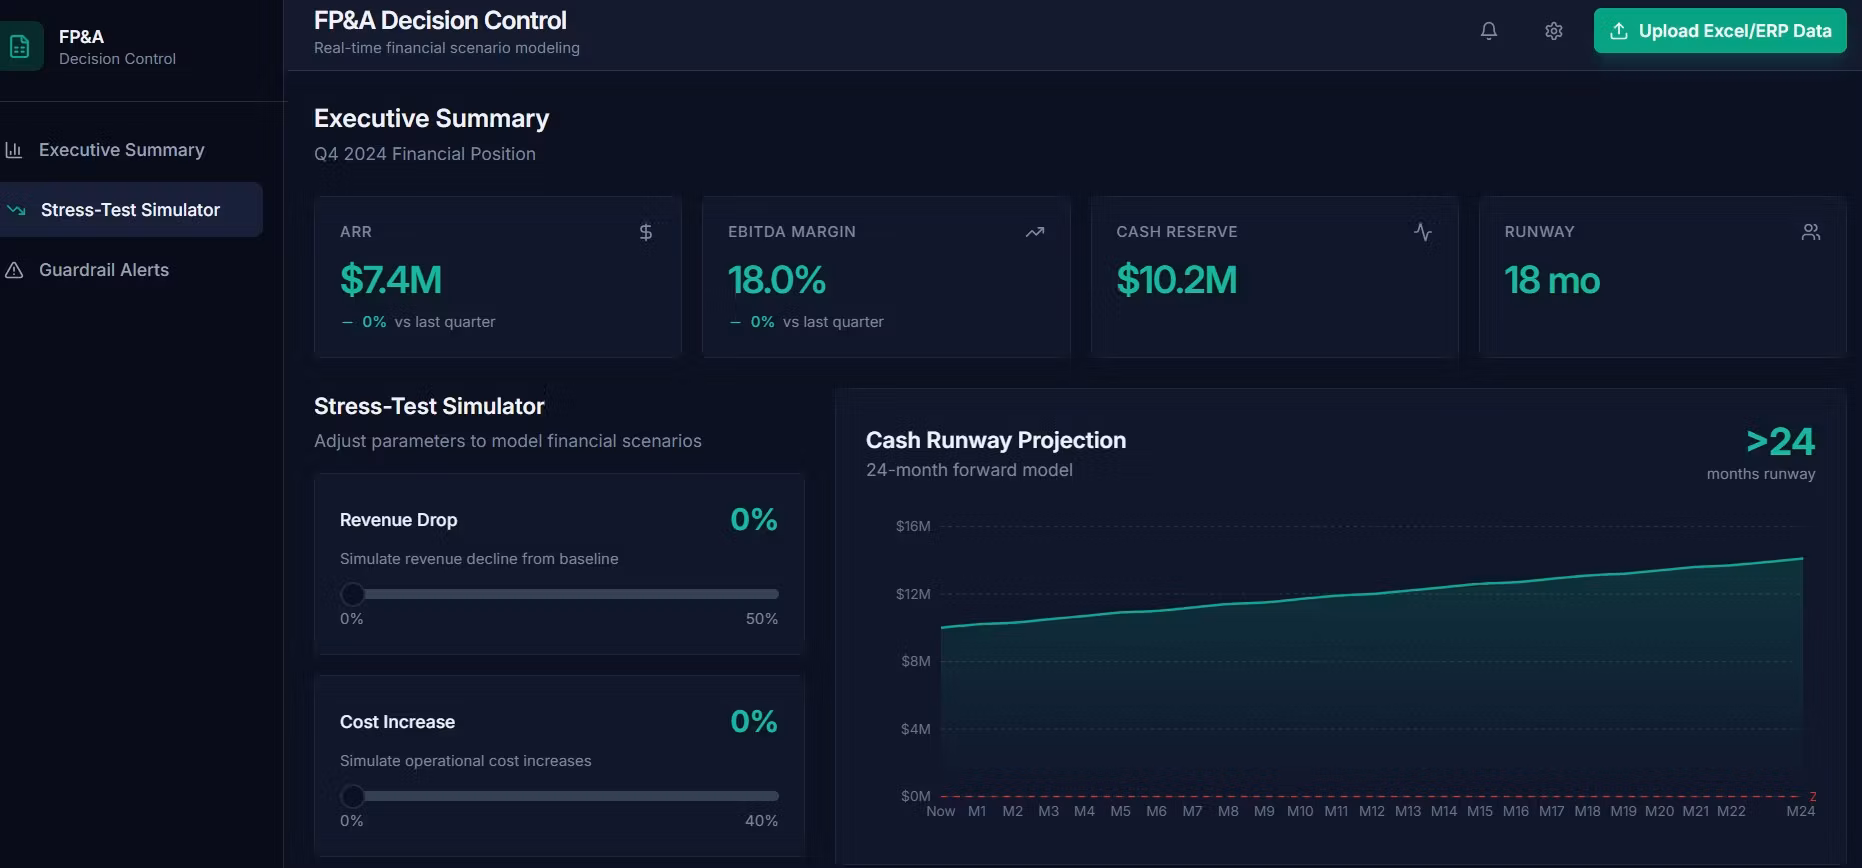Click the bar chart icon beside Executive Summary
Screen dimensions: 1862x868
pyautogui.click(x=14, y=150)
